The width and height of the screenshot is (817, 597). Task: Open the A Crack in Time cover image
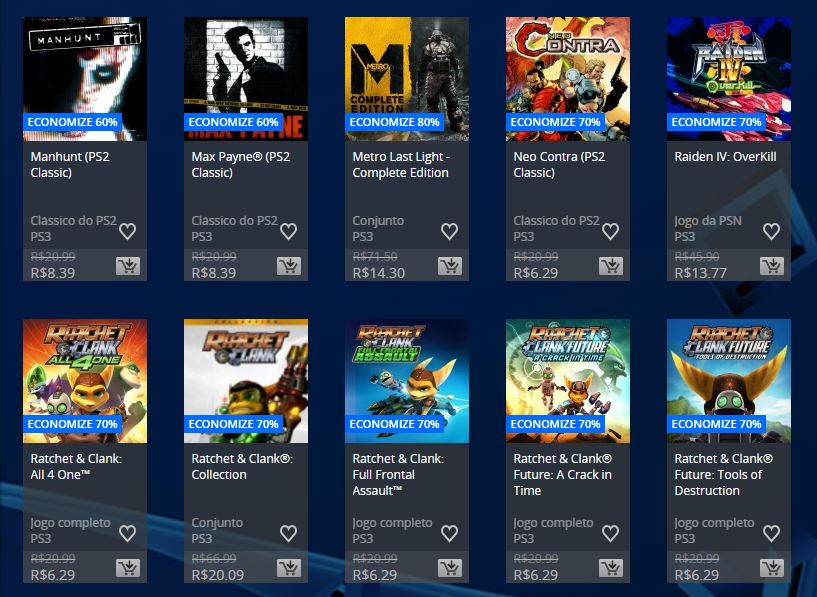pos(568,381)
